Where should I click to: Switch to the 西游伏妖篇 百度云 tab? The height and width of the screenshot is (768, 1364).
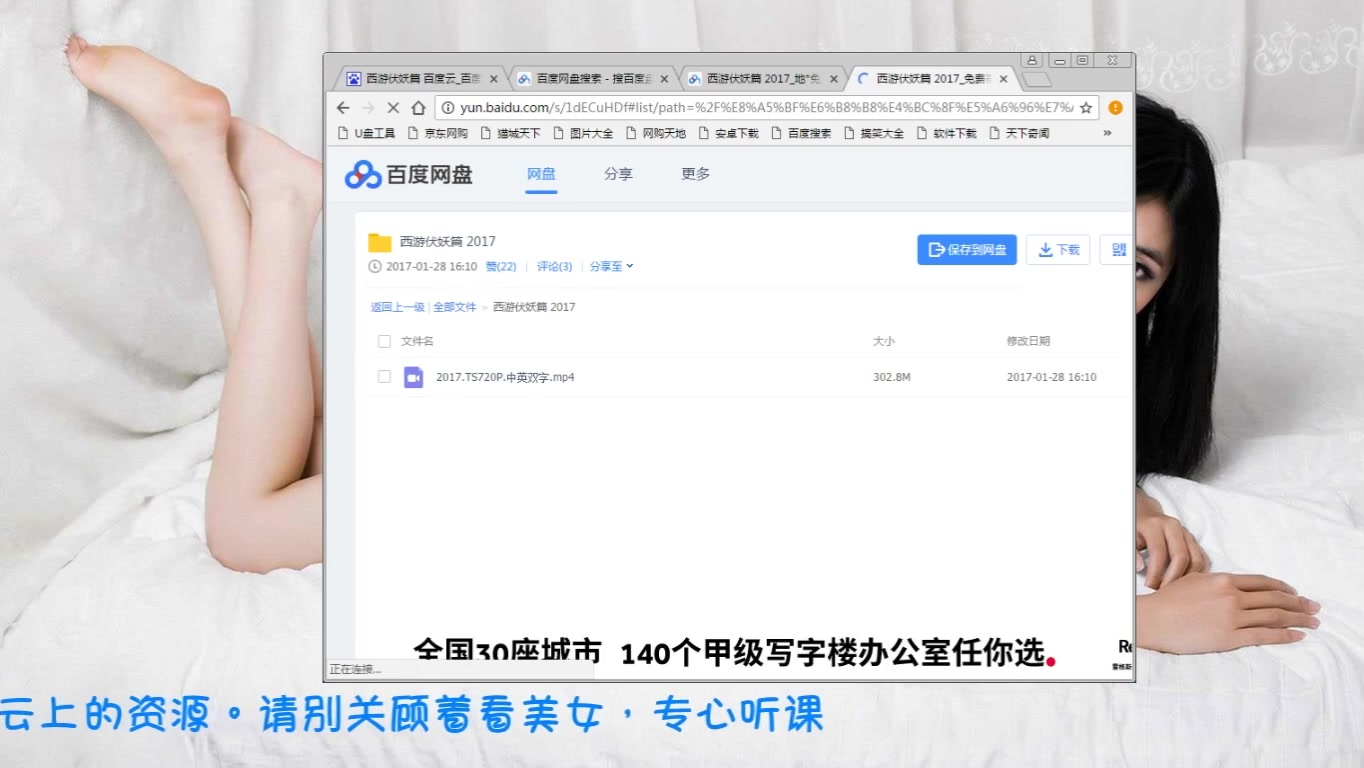click(422, 79)
